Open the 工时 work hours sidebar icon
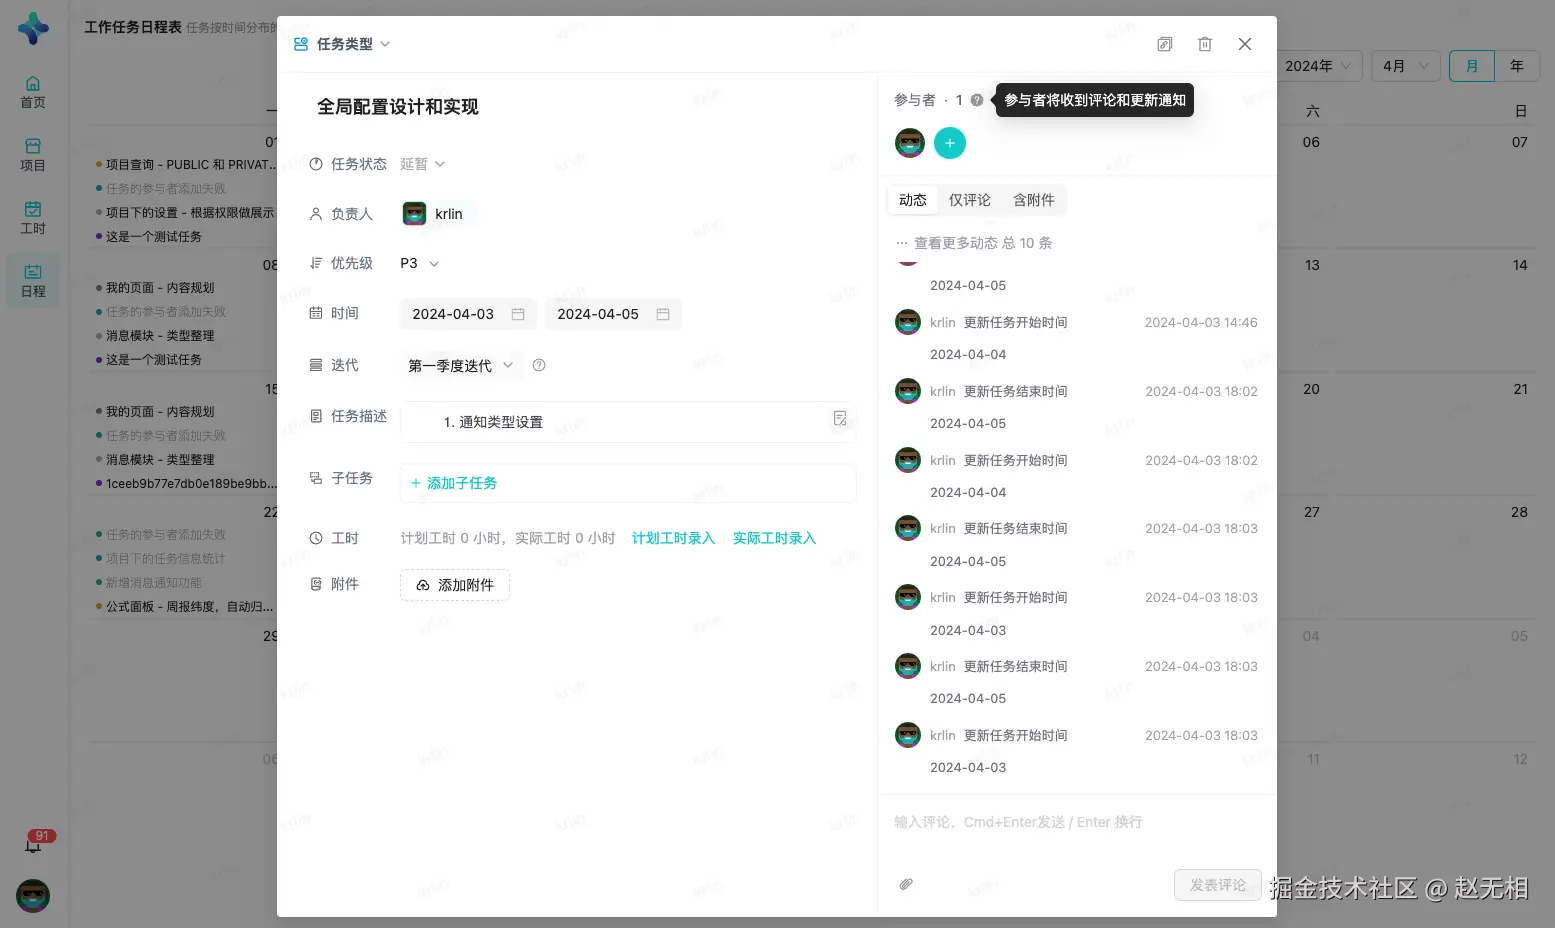Image resolution: width=1555 pixels, height=928 pixels. tap(33, 218)
